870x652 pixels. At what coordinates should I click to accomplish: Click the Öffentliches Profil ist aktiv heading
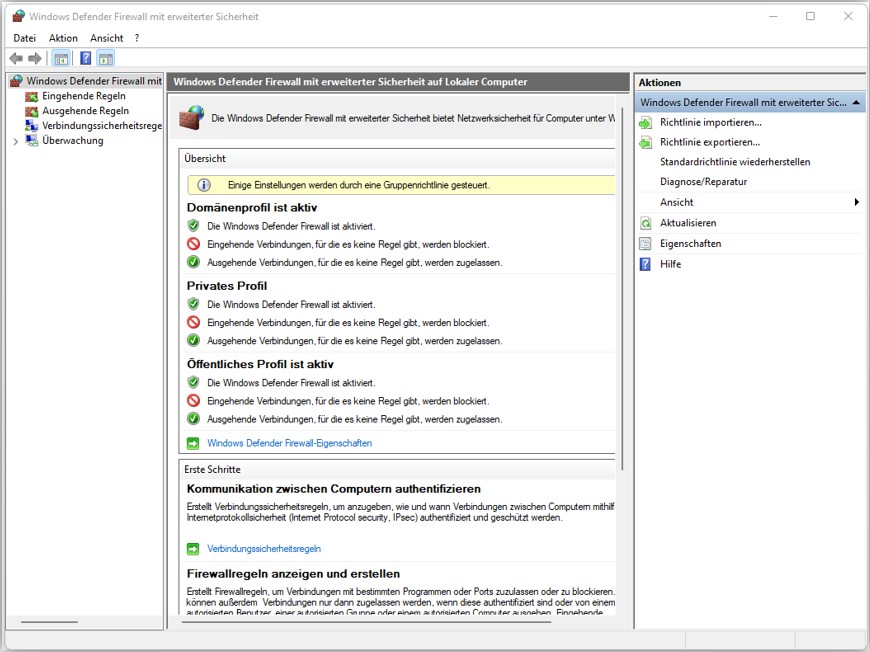[x=260, y=365]
